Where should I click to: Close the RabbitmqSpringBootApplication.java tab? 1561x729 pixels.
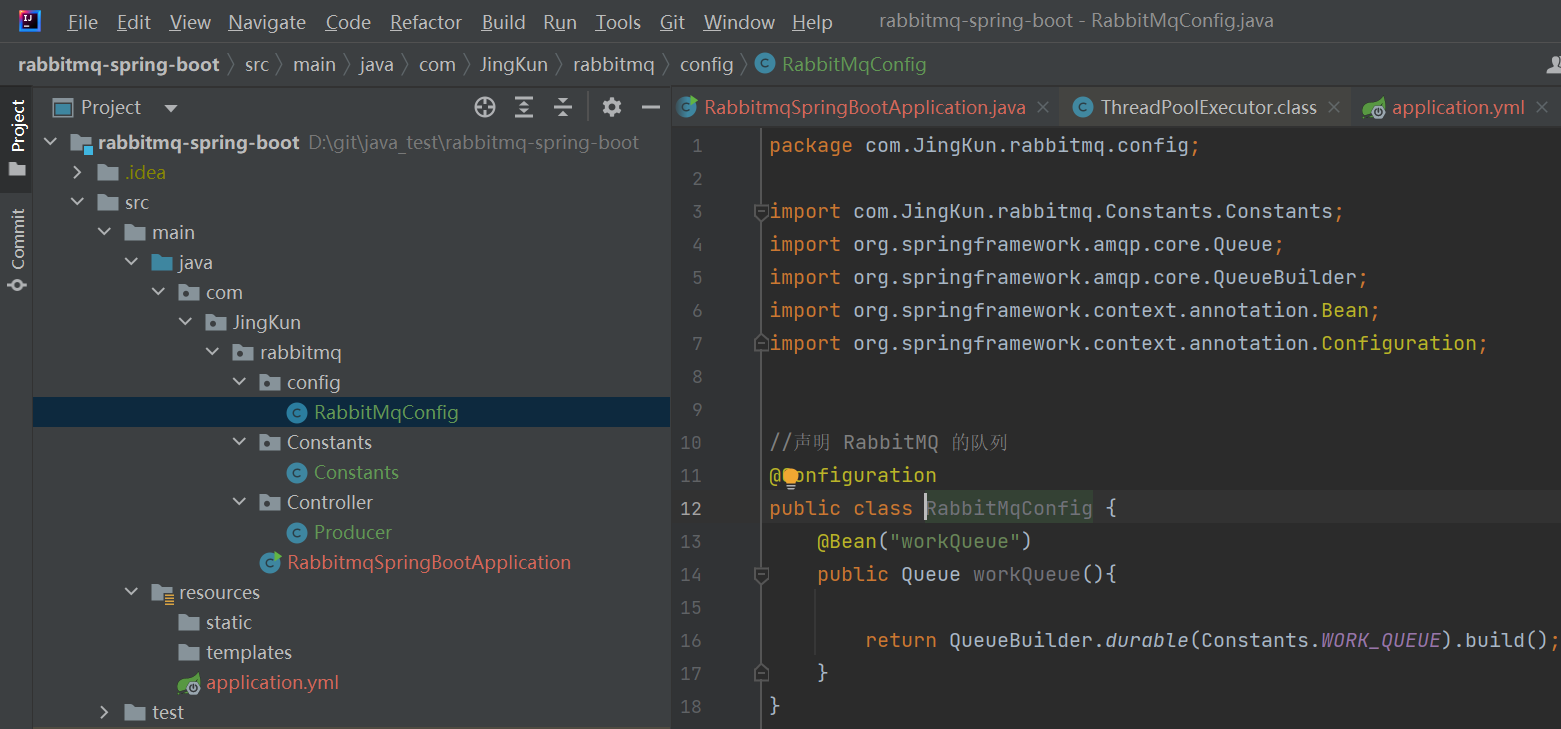1043,107
